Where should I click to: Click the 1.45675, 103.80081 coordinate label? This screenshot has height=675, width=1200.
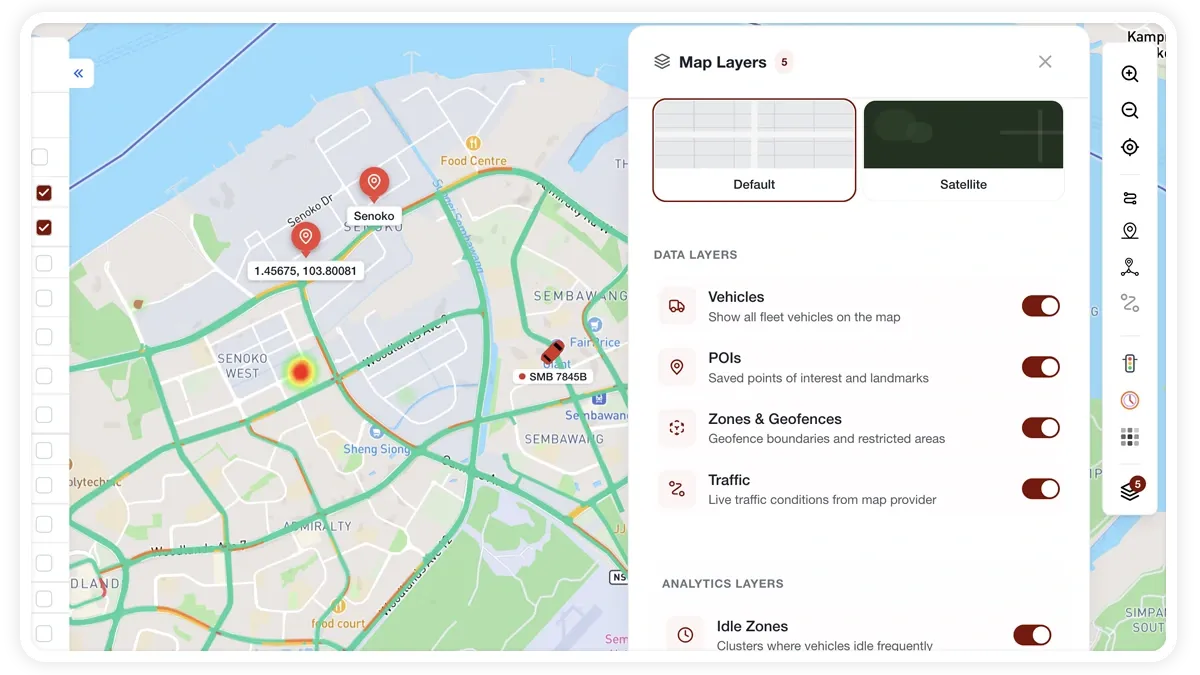coord(305,270)
